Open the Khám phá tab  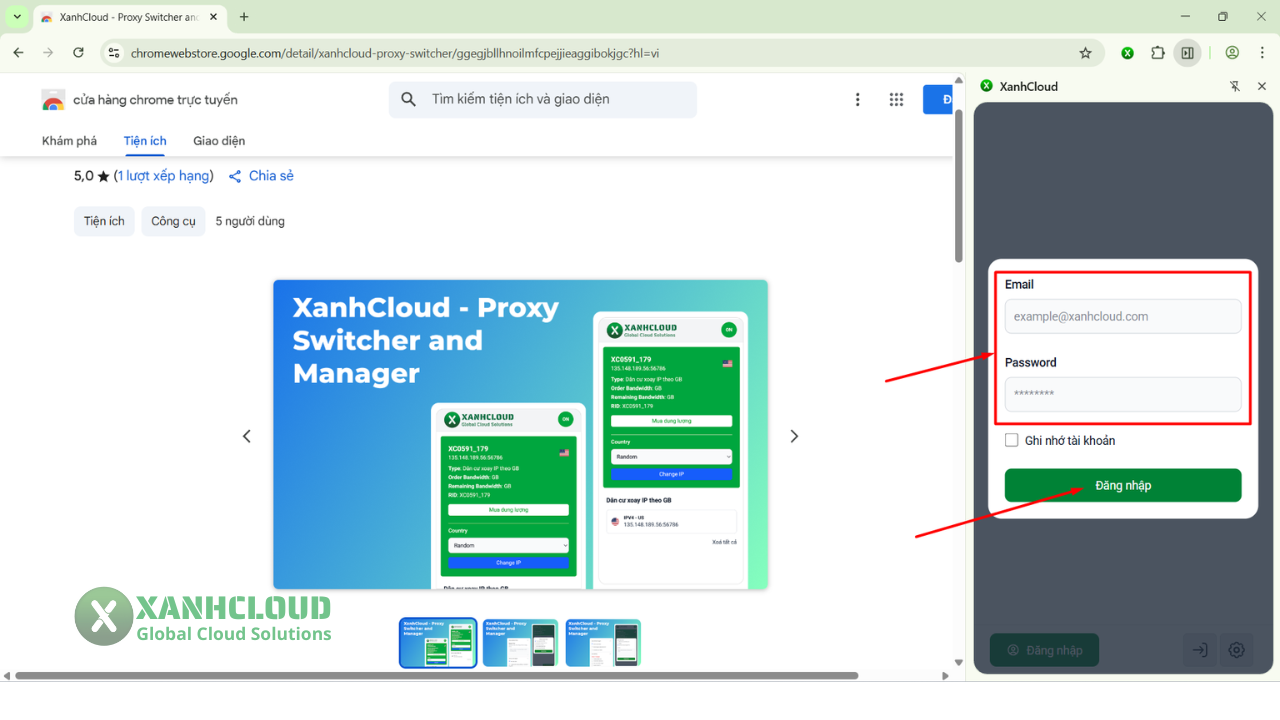pyautogui.click(x=70, y=141)
